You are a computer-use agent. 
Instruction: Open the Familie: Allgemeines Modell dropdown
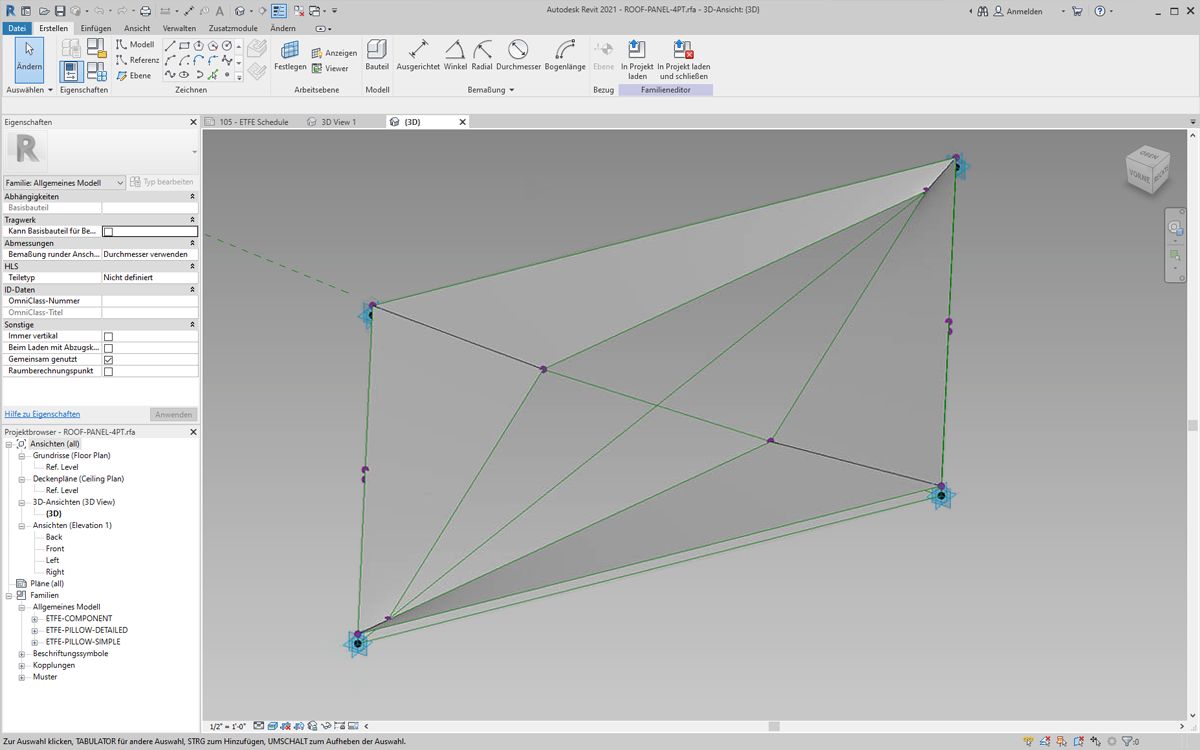click(64, 182)
